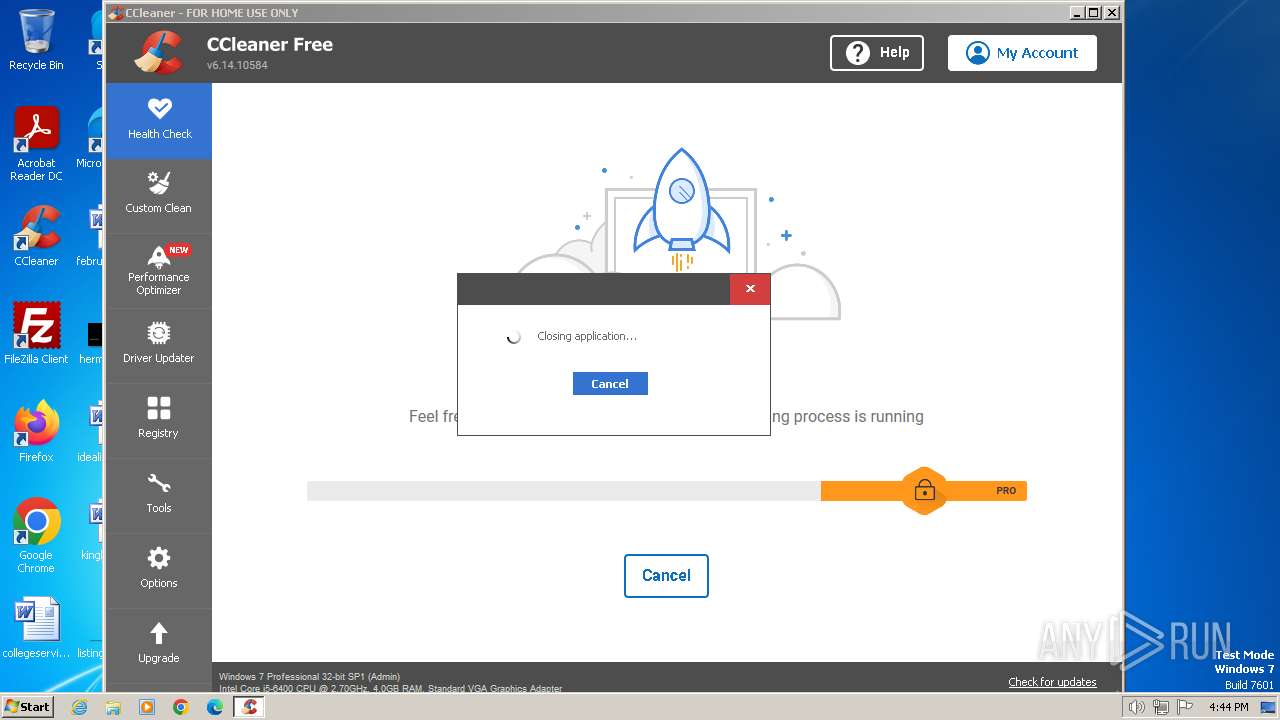Open the collegeservi... Word document icon
Screen dimensions: 1280x720
pos(36,628)
